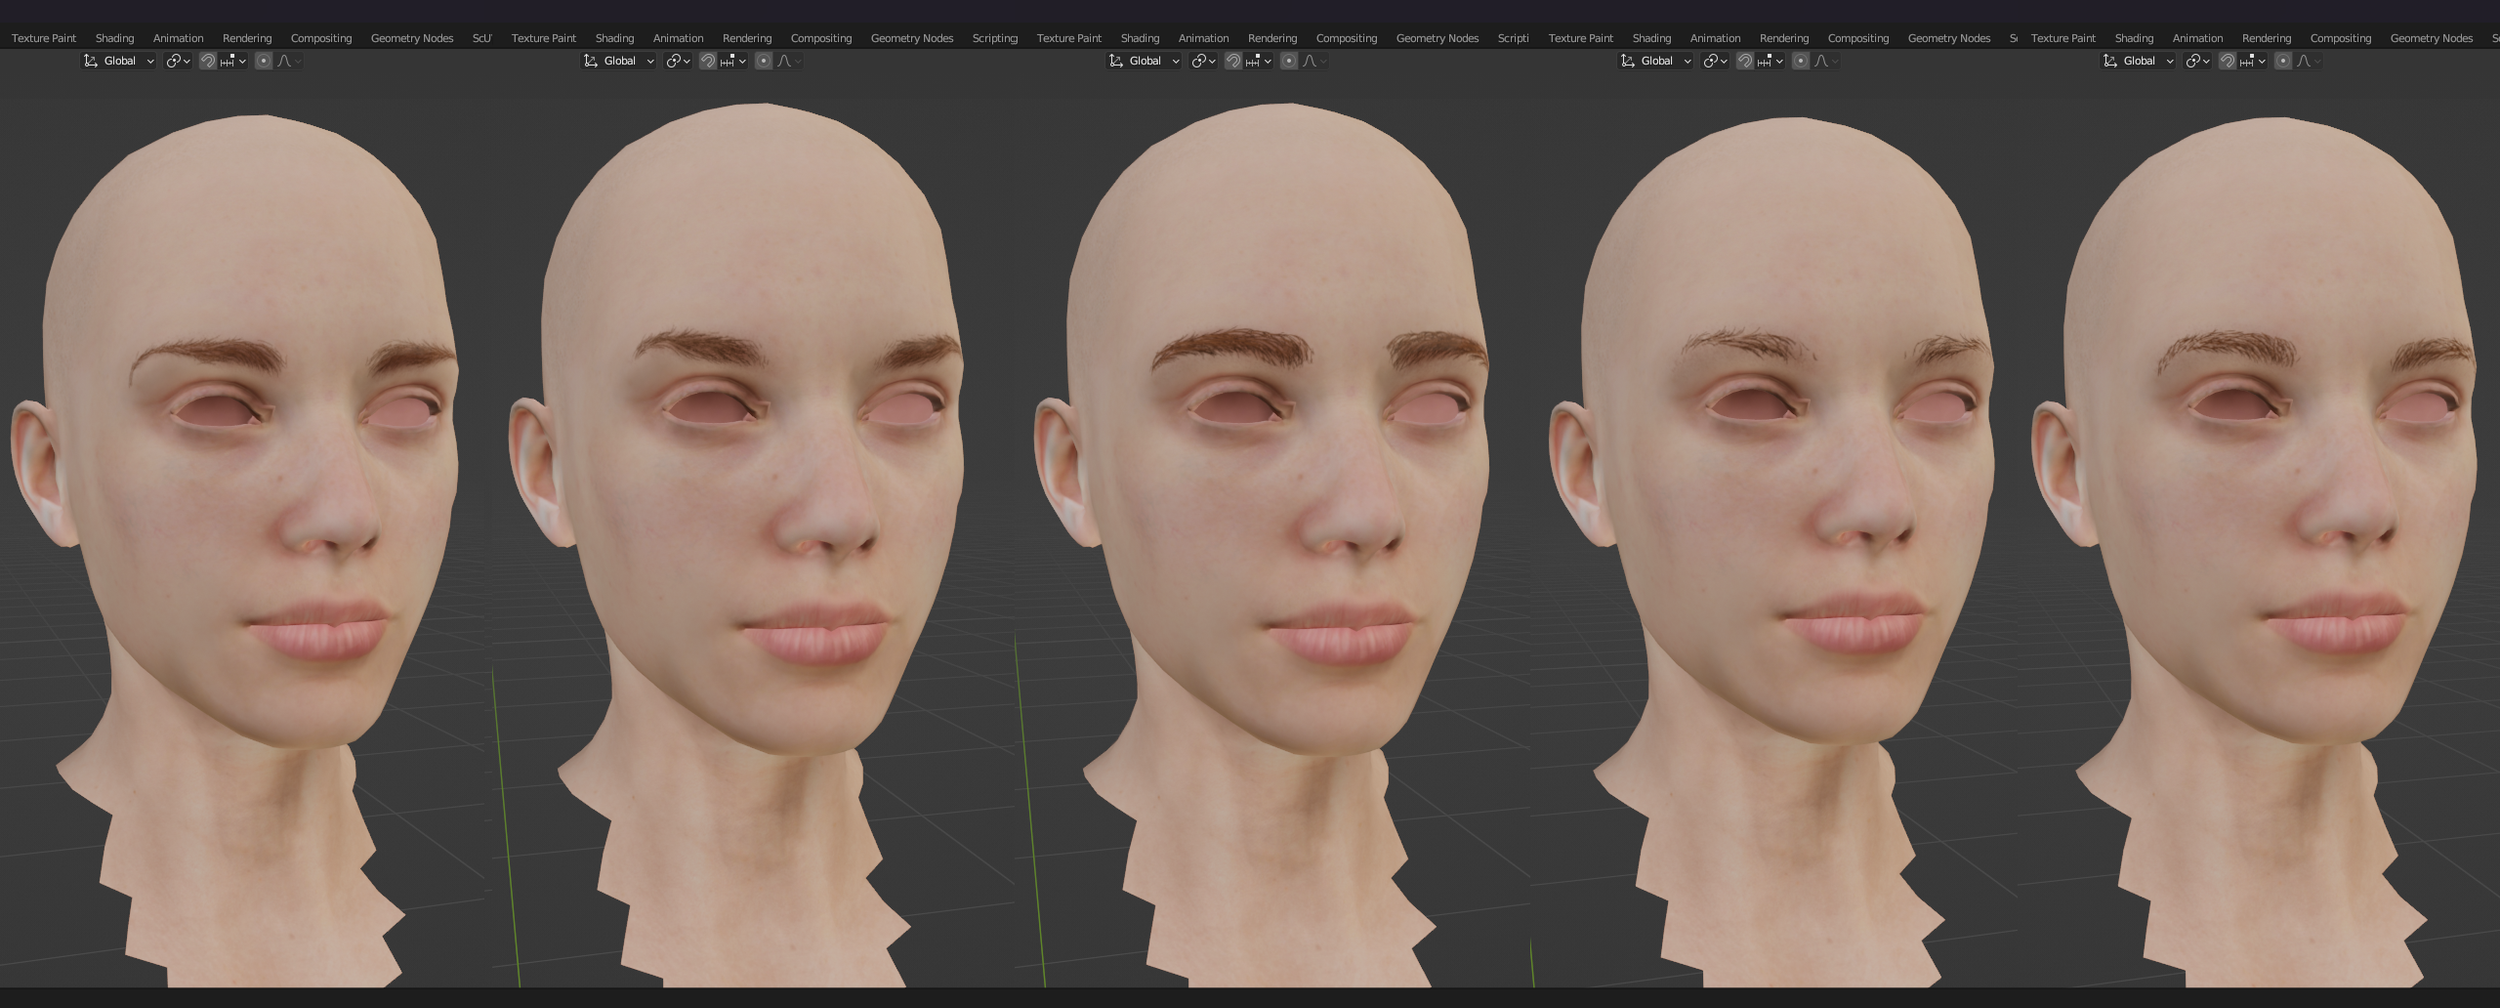Open Global orientation dropdown in leftmost viewport

pos(119,61)
